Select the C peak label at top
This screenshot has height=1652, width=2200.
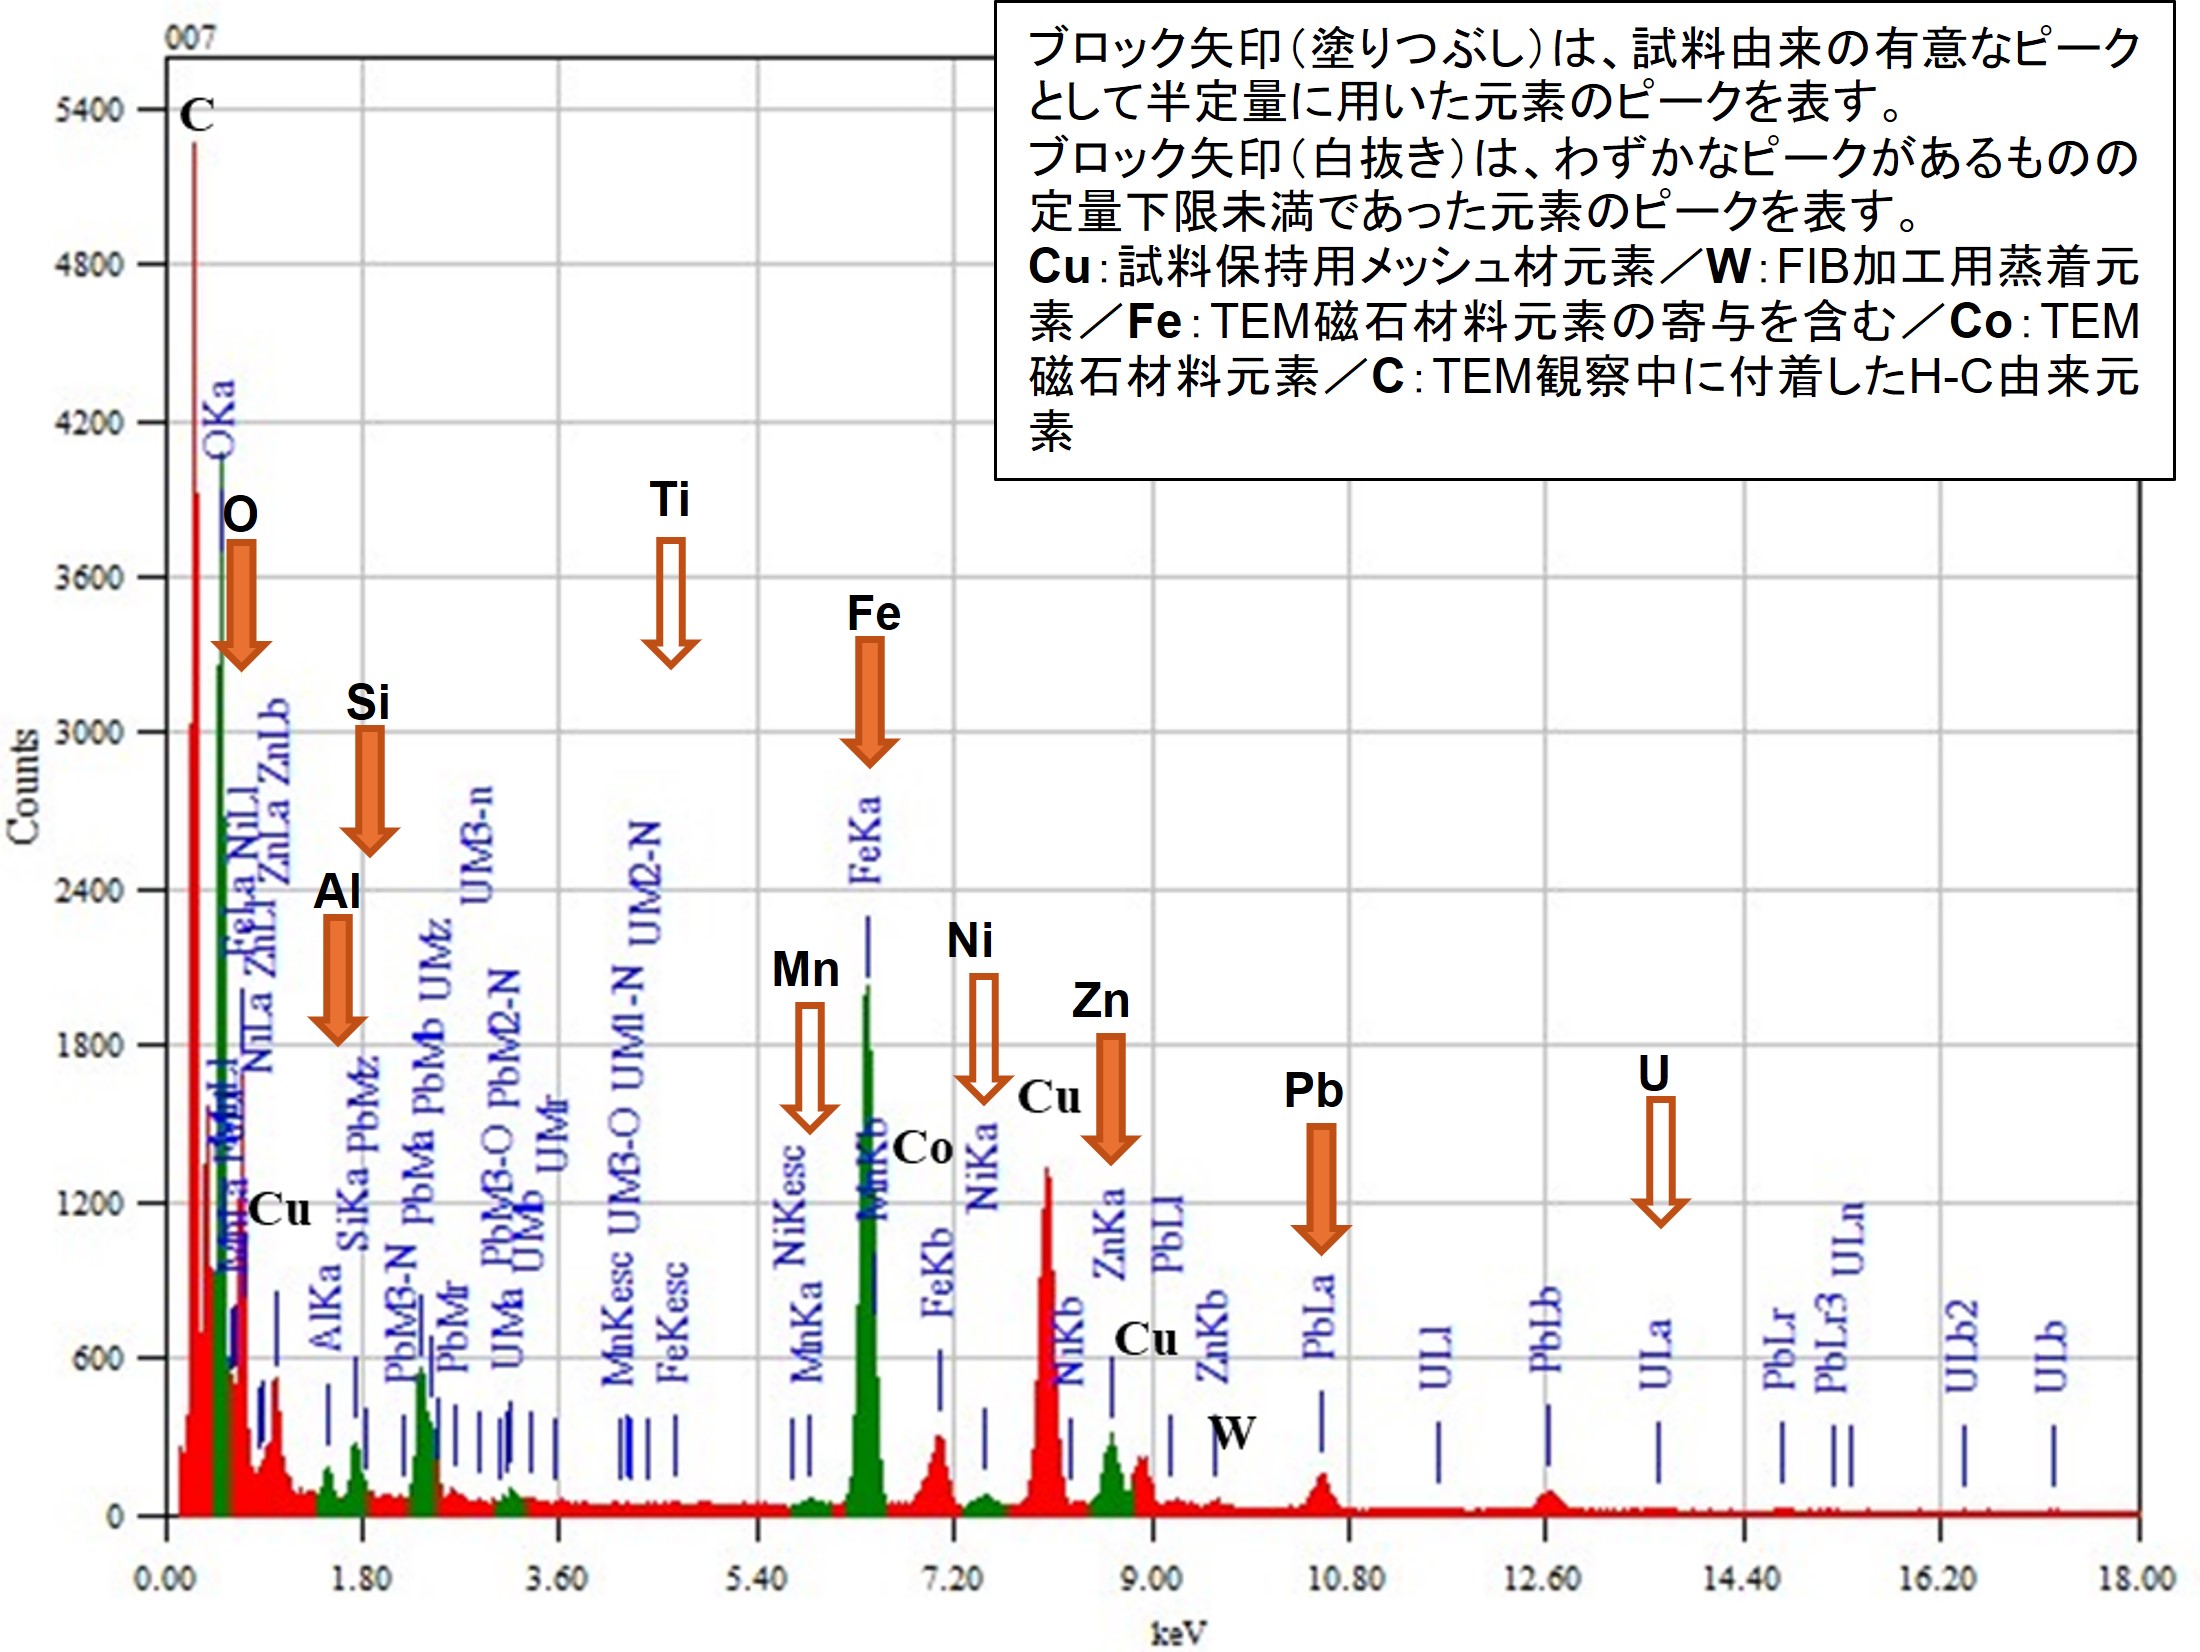(x=197, y=115)
